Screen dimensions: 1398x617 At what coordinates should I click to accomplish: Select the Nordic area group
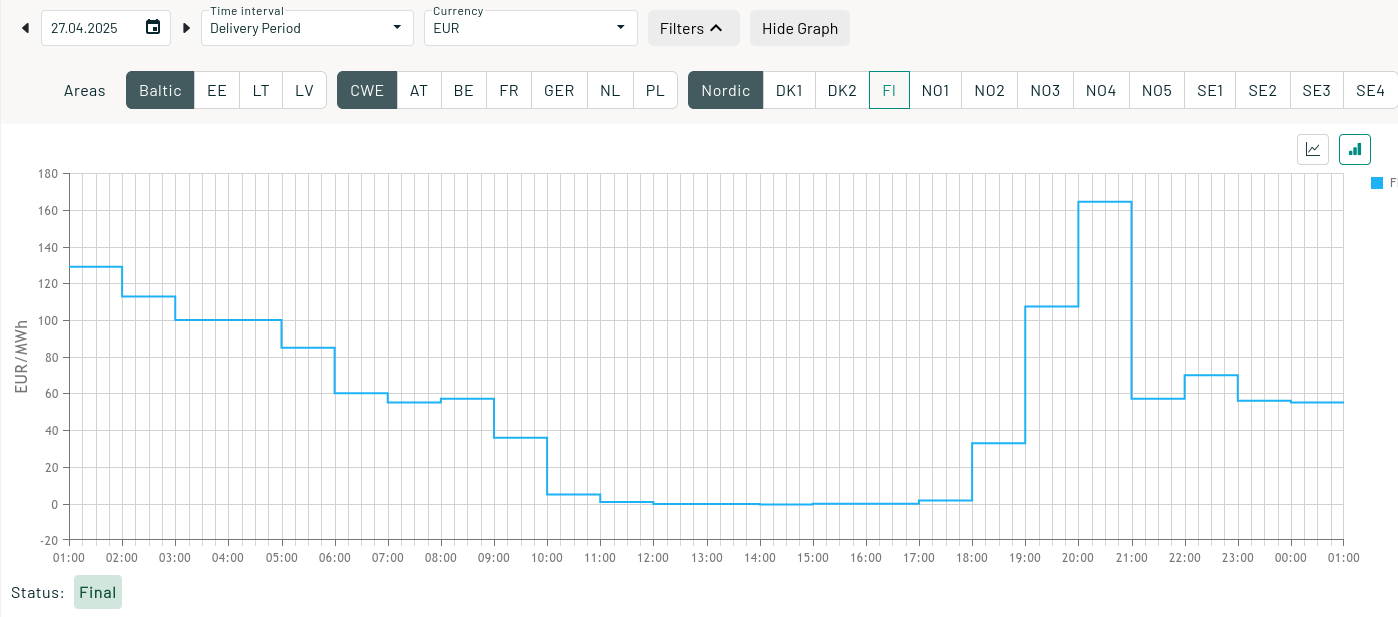point(725,90)
